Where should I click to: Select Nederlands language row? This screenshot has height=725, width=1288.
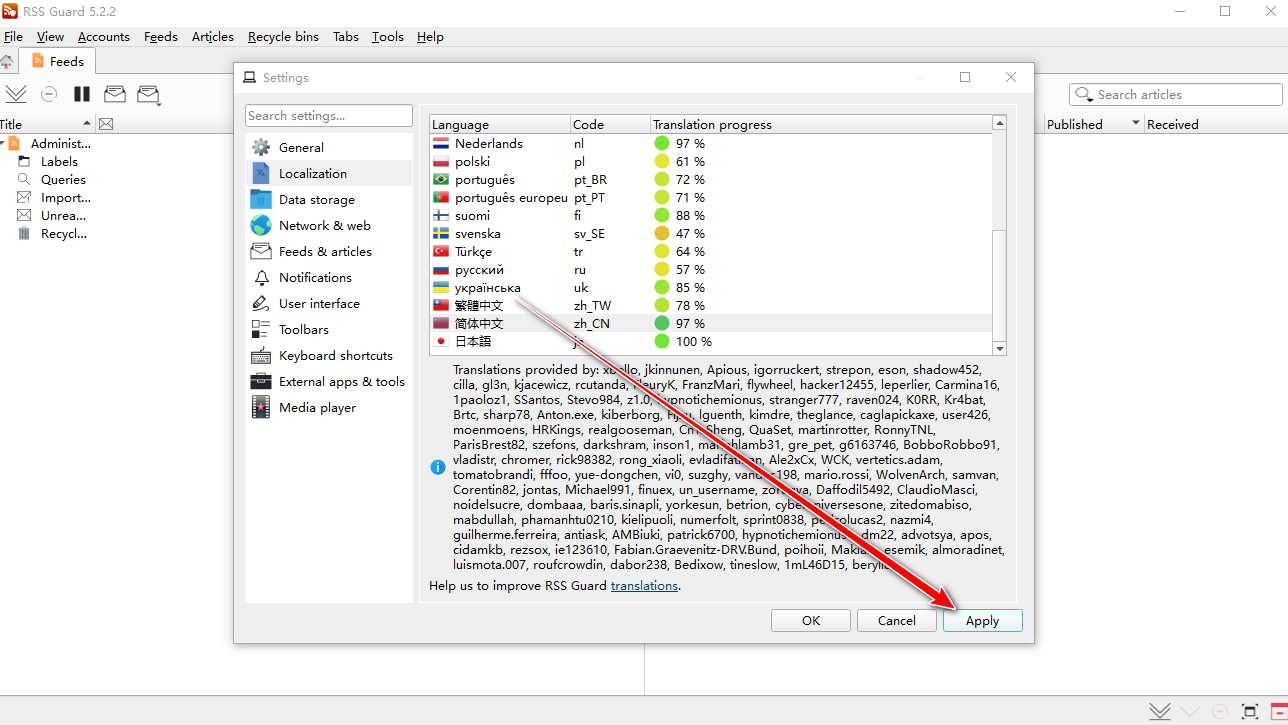711,143
